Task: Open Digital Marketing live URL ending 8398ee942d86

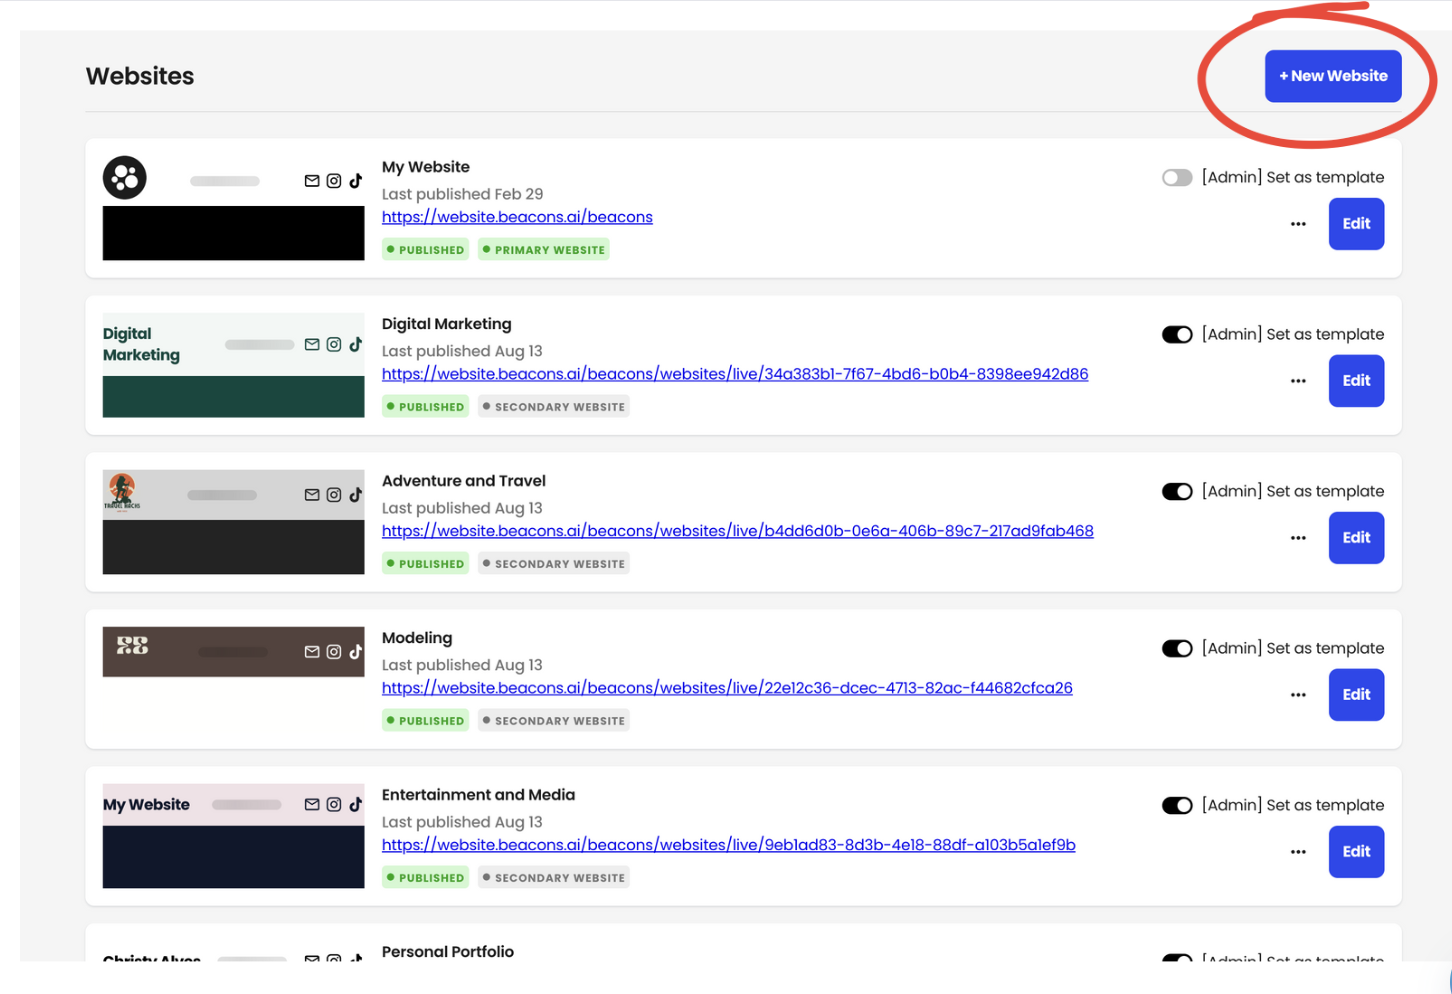Action: pyautogui.click(x=735, y=374)
